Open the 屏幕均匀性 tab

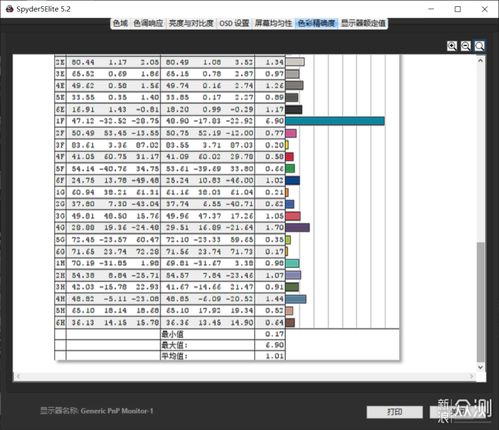pyautogui.click(x=273, y=23)
